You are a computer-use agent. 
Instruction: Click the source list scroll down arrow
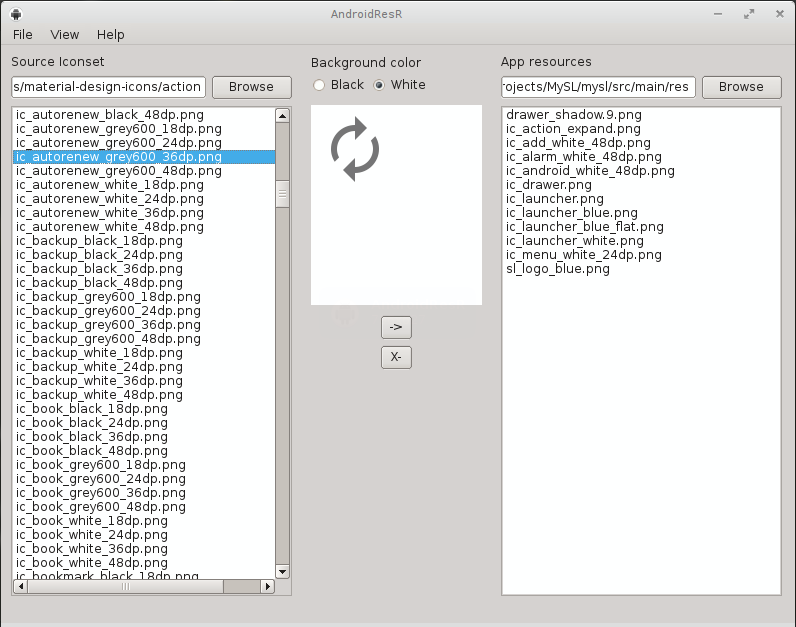282,571
